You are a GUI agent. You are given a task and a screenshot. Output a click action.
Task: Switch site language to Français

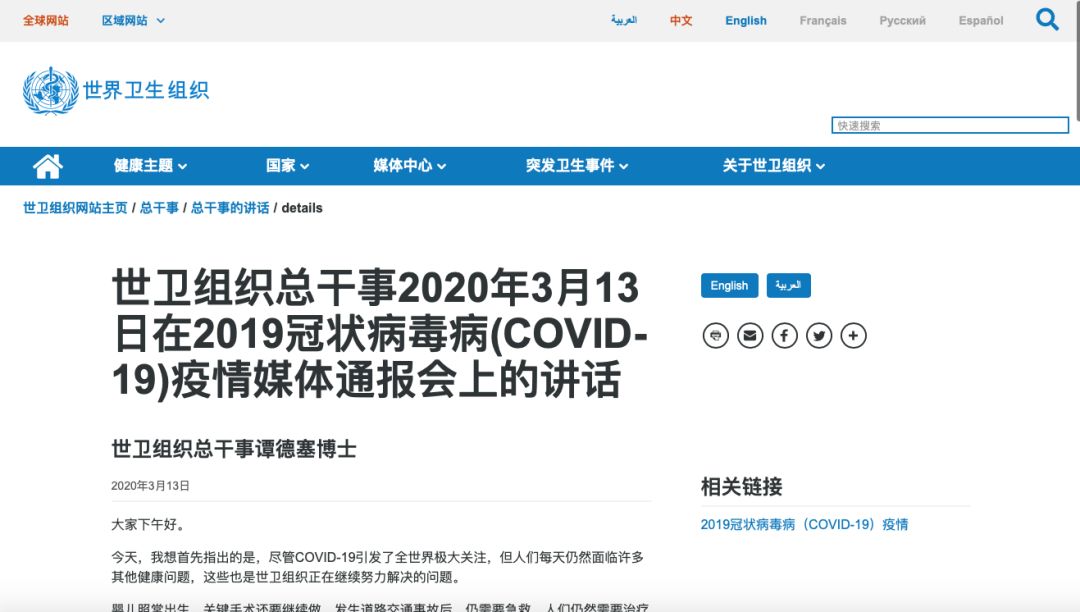(x=822, y=21)
